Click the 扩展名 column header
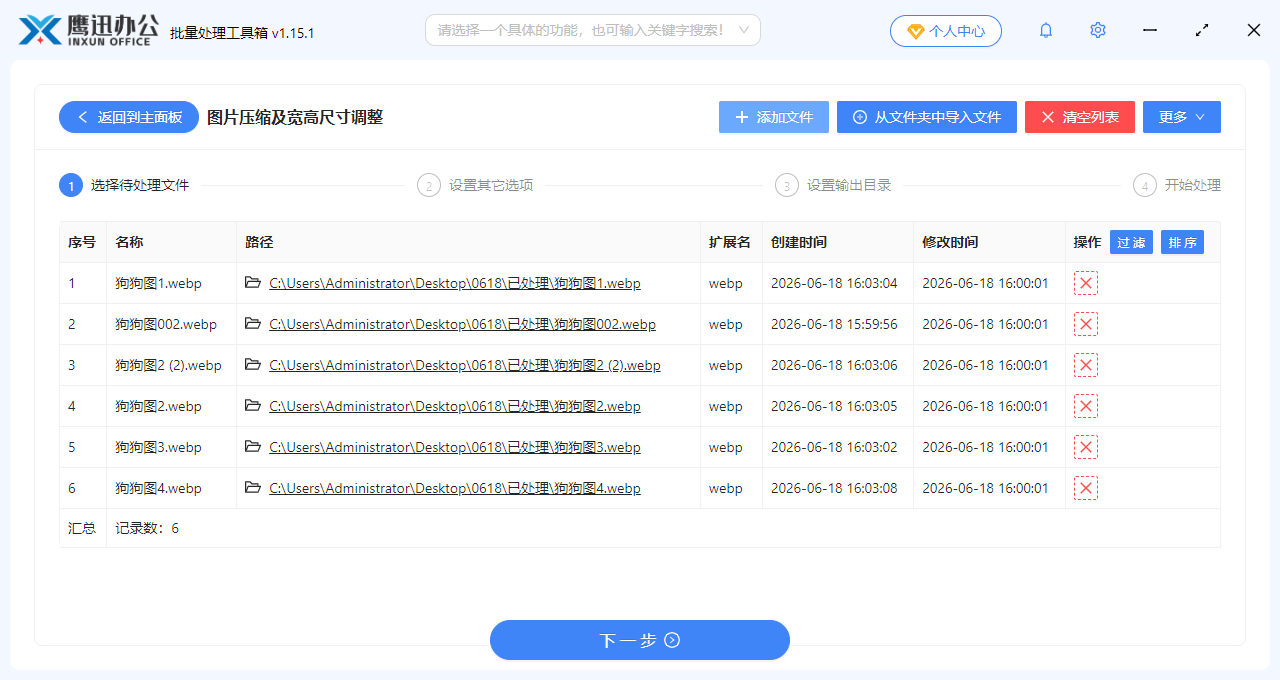1280x680 pixels. click(730, 242)
